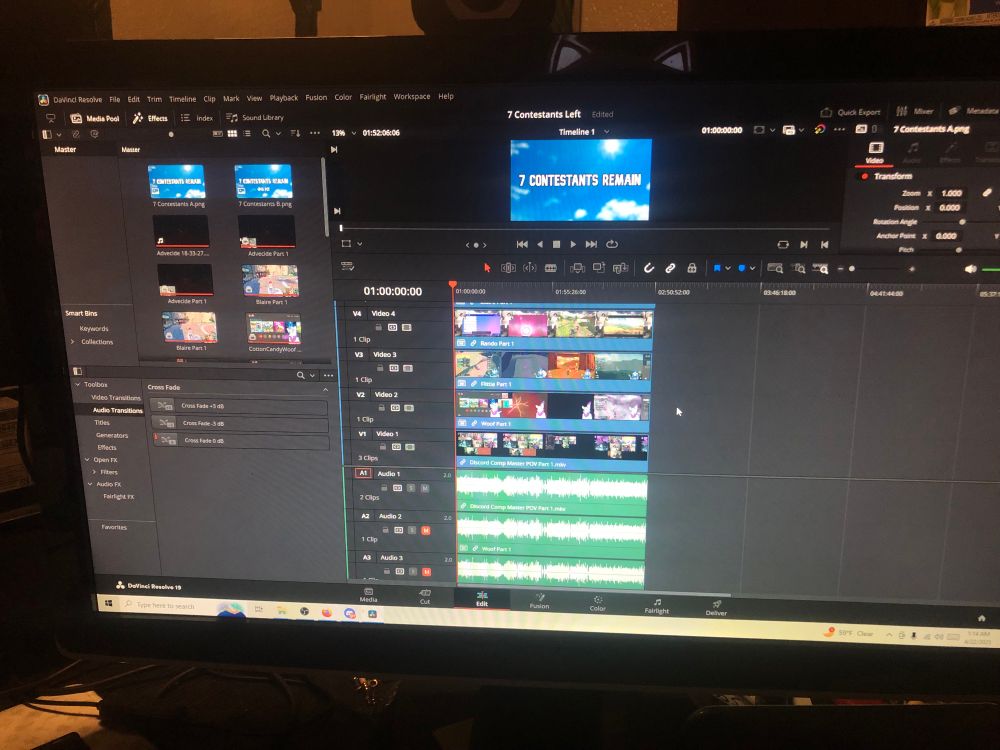Screen dimensions: 1000x750
Task: Toggle the Loop playback button
Action: click(612, 244)
